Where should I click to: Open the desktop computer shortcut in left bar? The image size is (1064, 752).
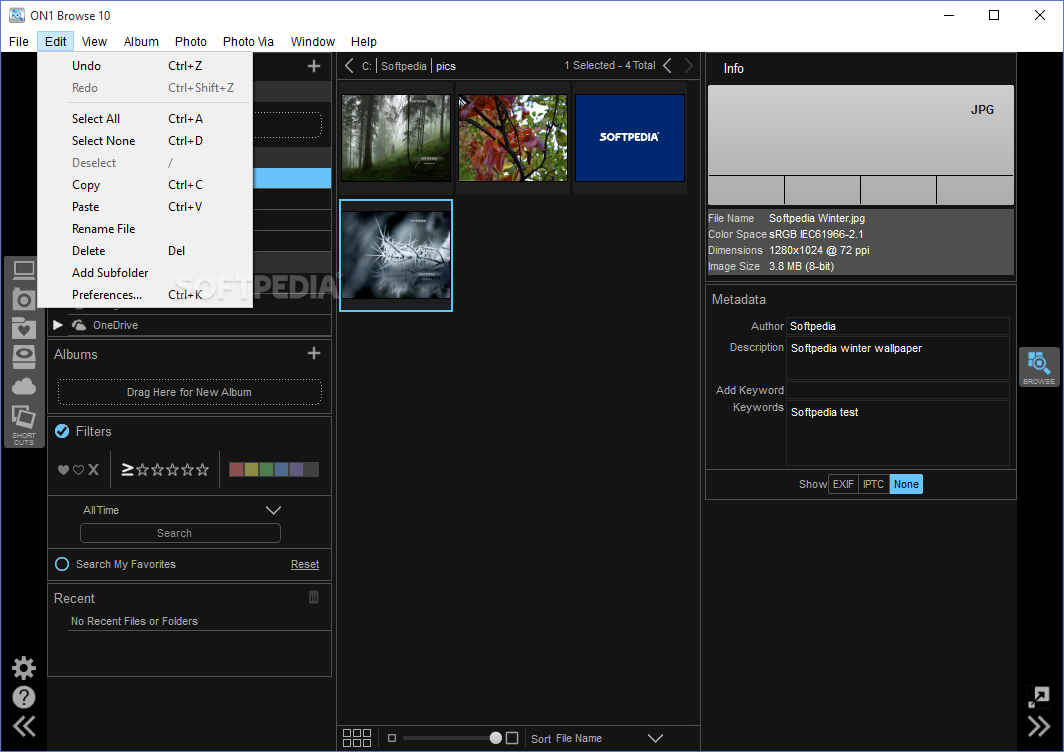tap(24, 270)
